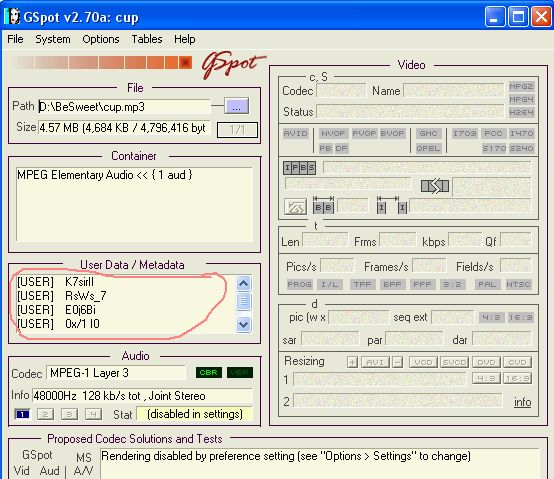
Task: Click the I/L interlace indicator
Action: tap(329, 284)
